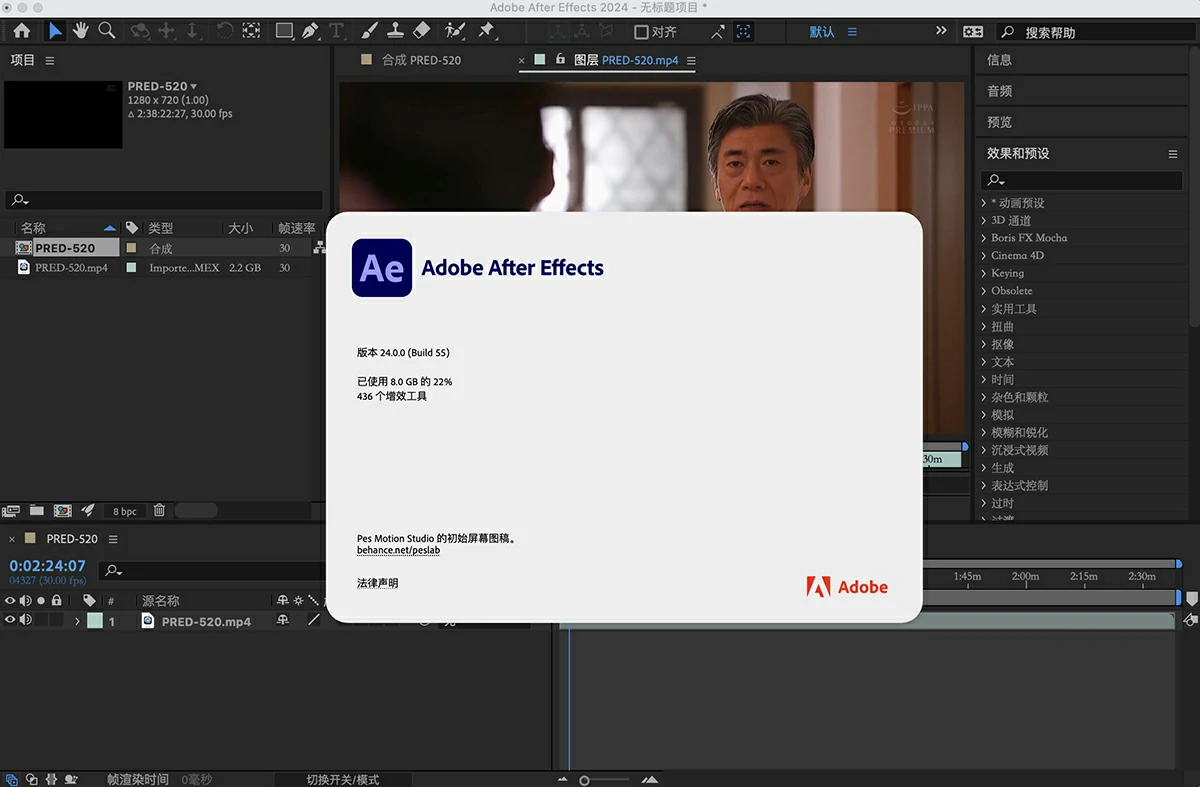The height and width of the screenshot is (787, 1200).
Task: Select the Hand tool
Action: coord(81,31)
